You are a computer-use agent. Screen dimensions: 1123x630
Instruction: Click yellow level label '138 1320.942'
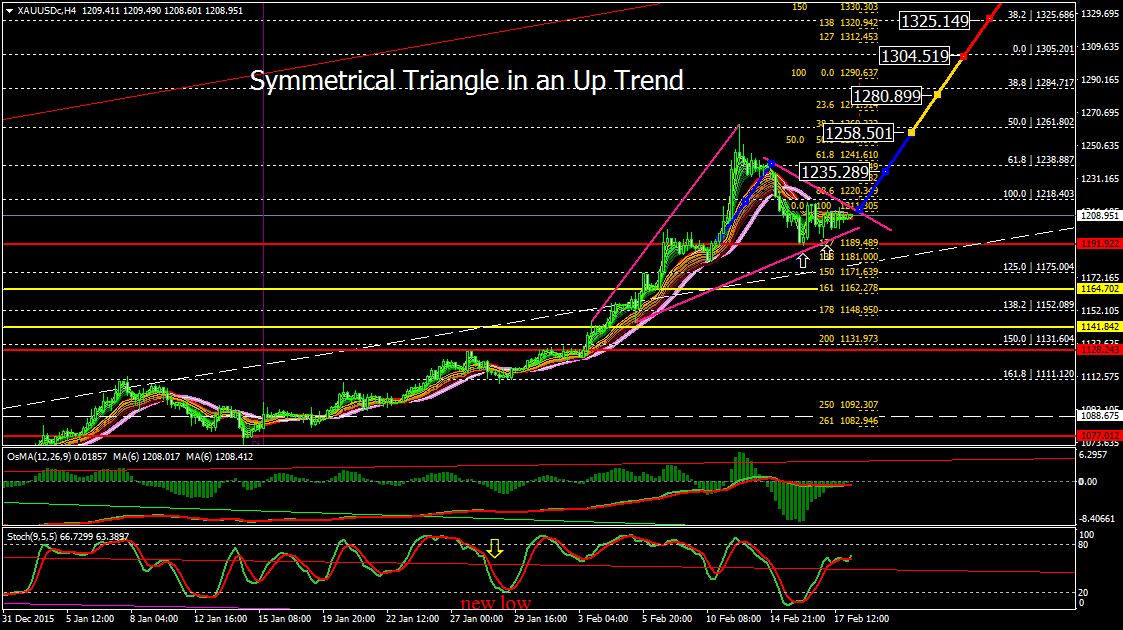click(x=849, y=23)
